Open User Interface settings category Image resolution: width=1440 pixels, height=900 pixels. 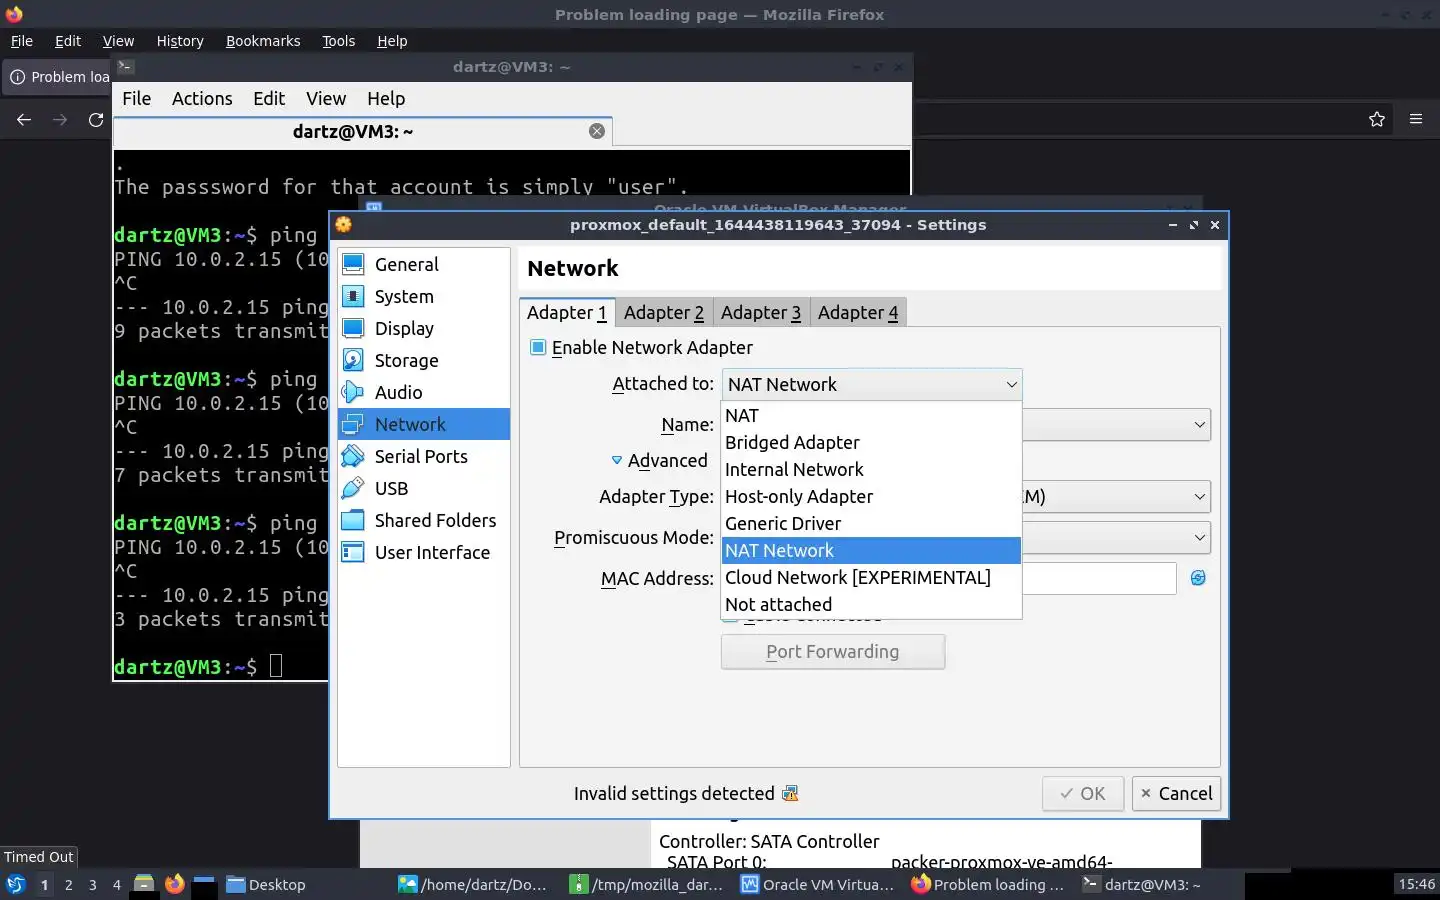coord(424,552)
